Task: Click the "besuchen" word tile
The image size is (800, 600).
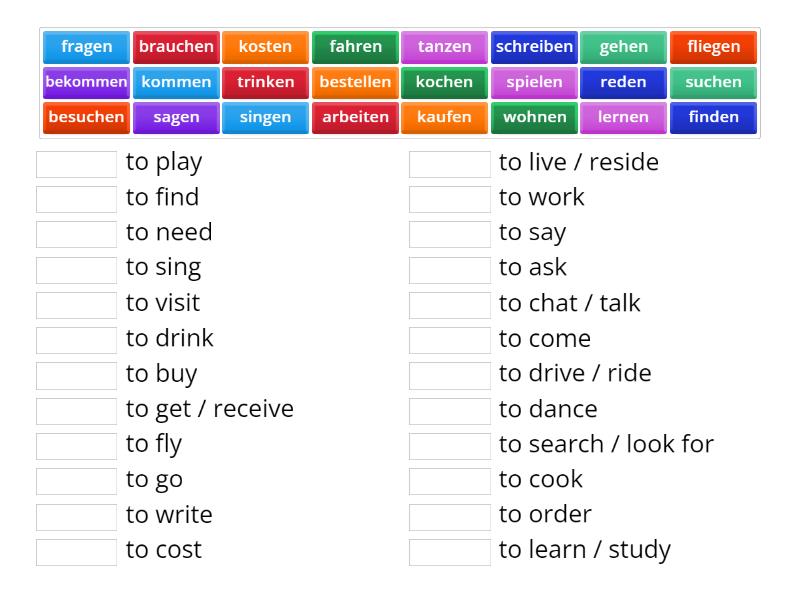Action: coord(86,117)
